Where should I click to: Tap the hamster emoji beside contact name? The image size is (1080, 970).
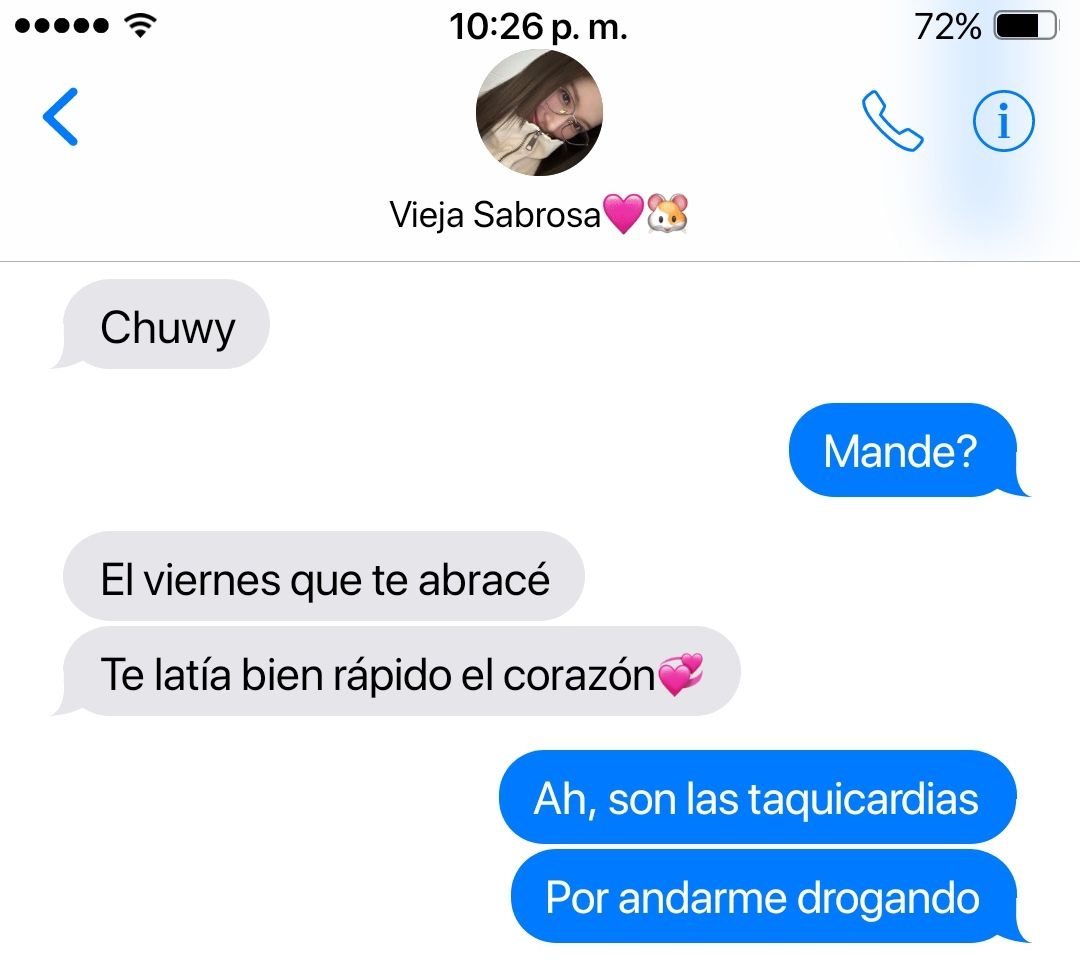click(x=667, y=213)
